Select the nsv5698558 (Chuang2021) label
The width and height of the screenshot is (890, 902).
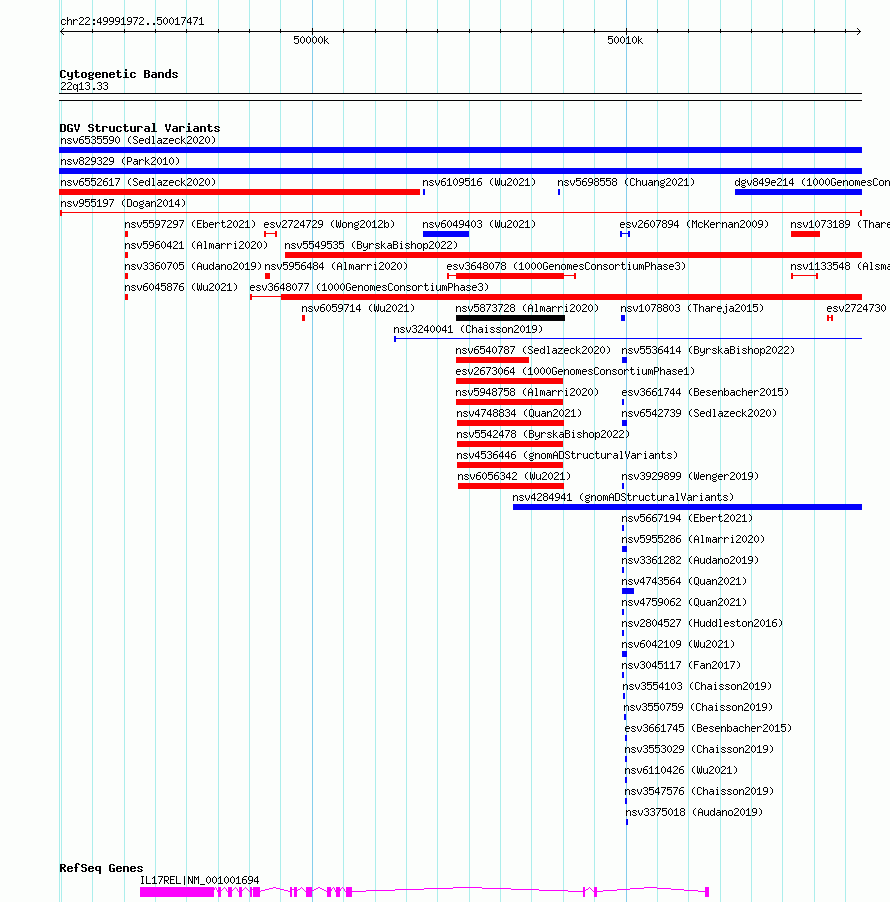[626, 182]
